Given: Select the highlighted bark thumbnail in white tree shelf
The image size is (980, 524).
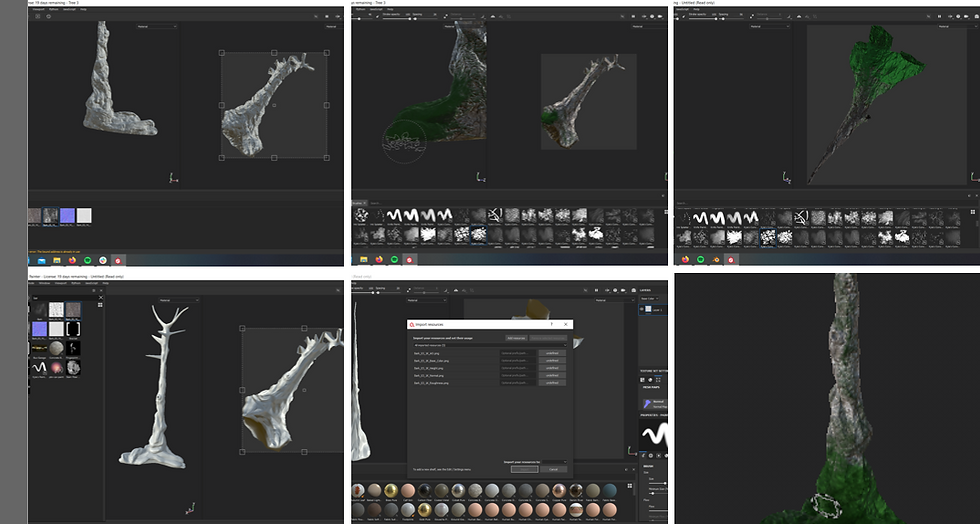Looking at the screenshot, I should (x=73, y=310).
